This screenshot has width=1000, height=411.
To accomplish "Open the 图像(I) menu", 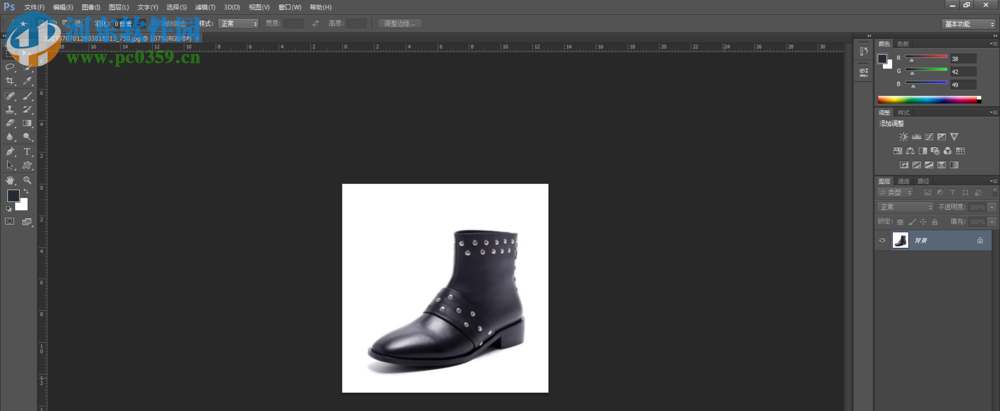I will (90, 7).
